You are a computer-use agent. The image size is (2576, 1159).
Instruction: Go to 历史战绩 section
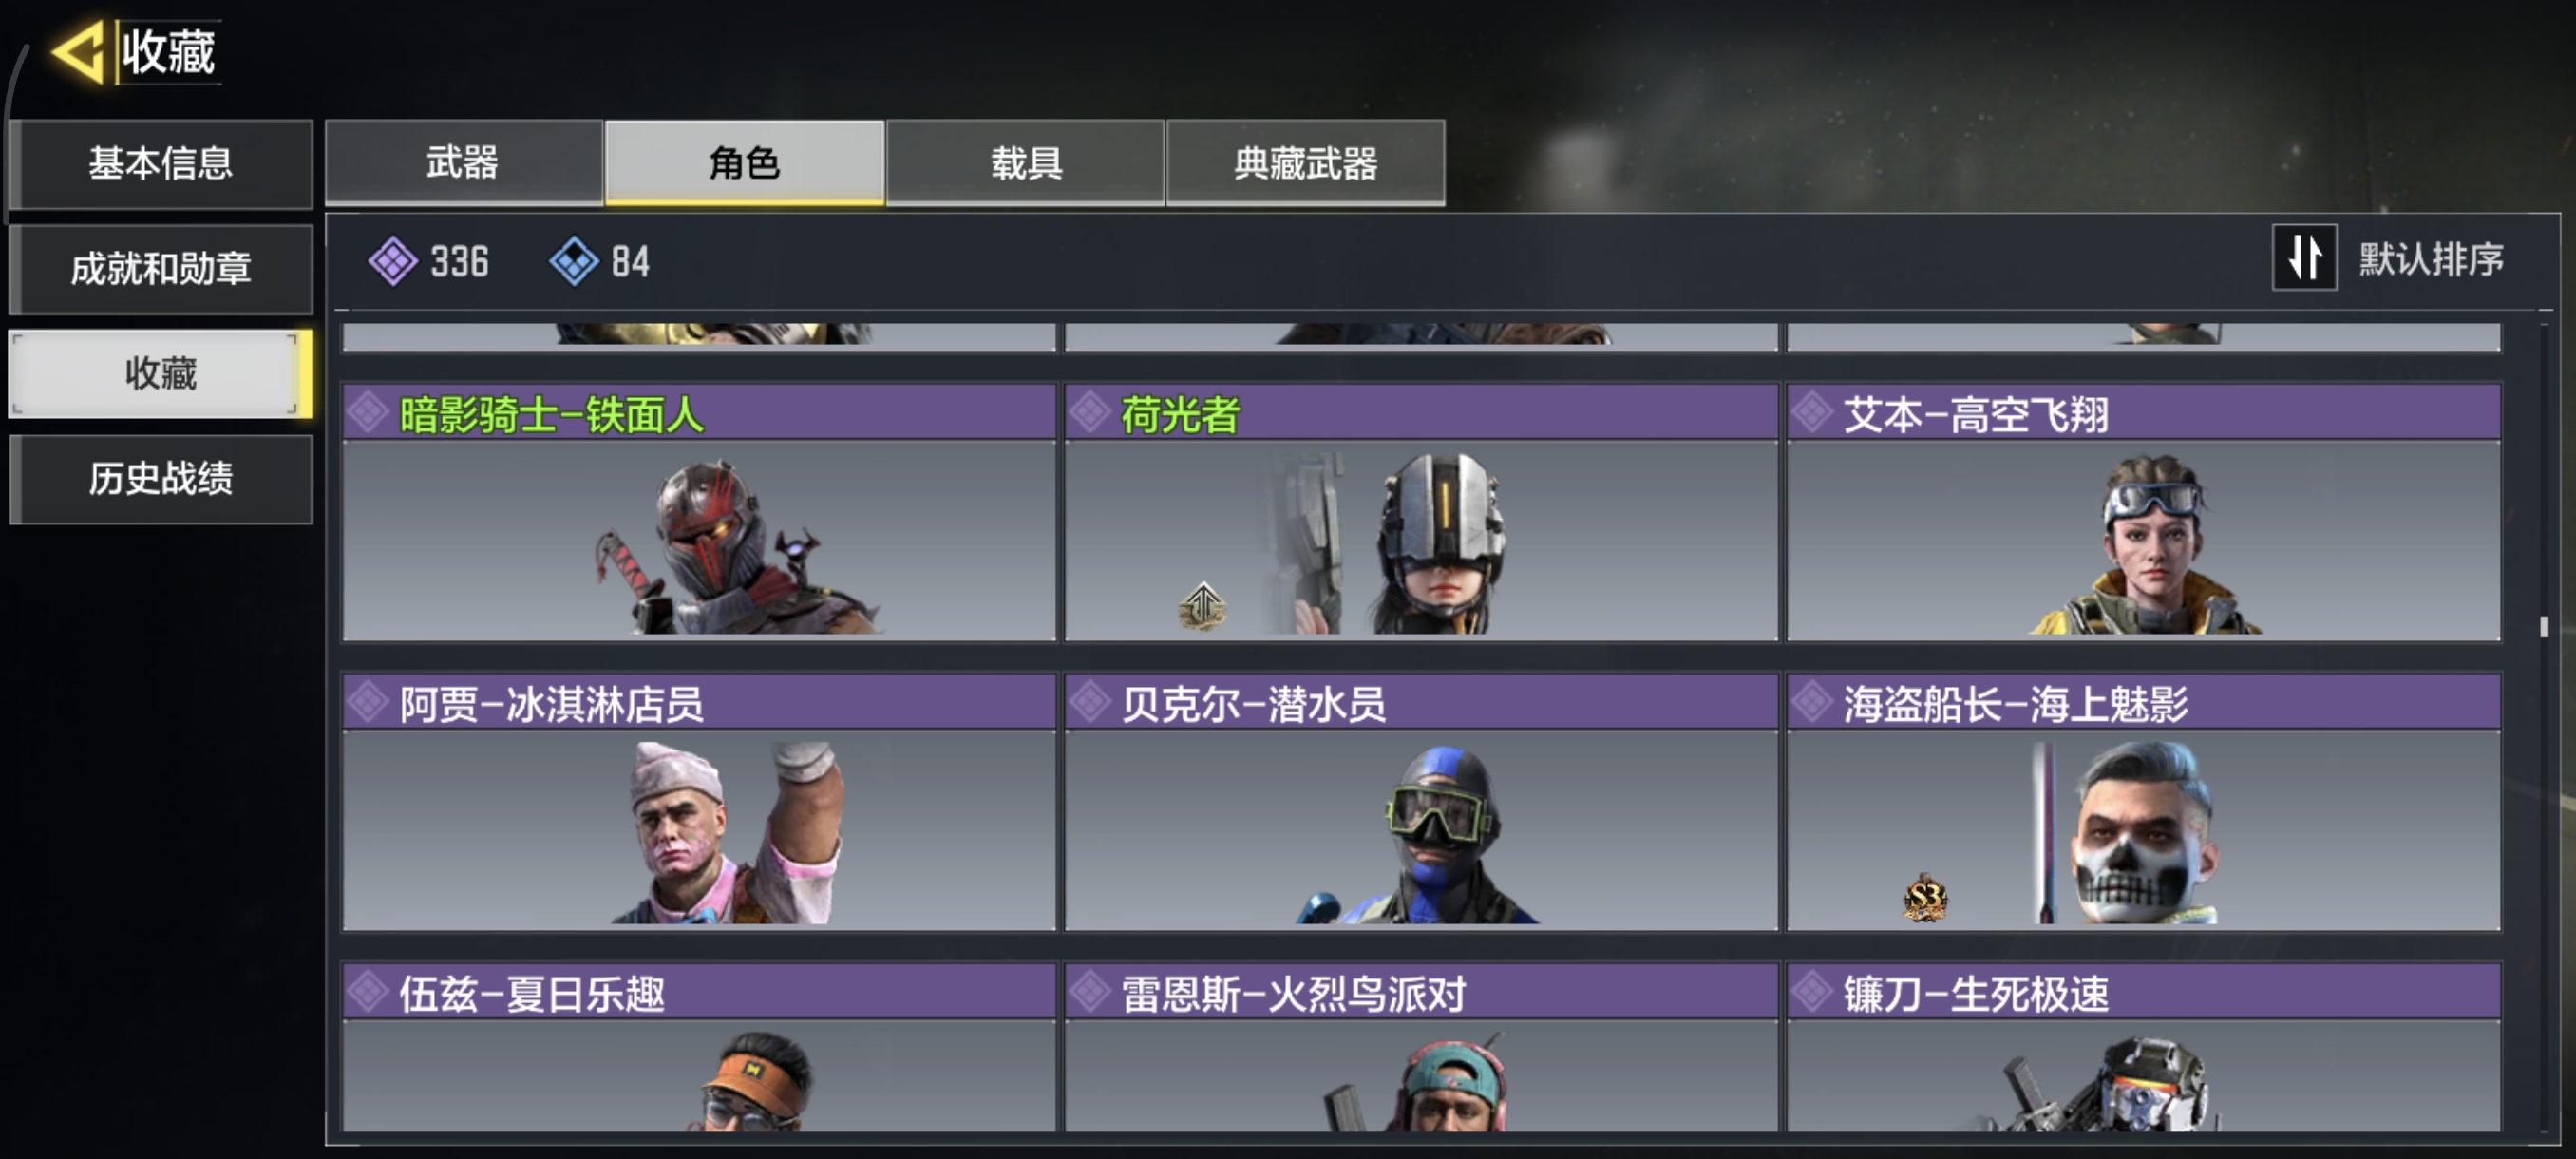pyautogui.click(x=161, y=478)
